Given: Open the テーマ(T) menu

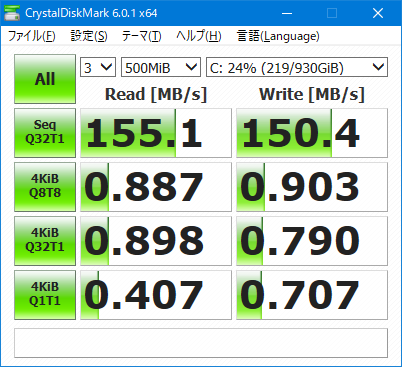Looking at the screenshot, I should pos(141,36).
